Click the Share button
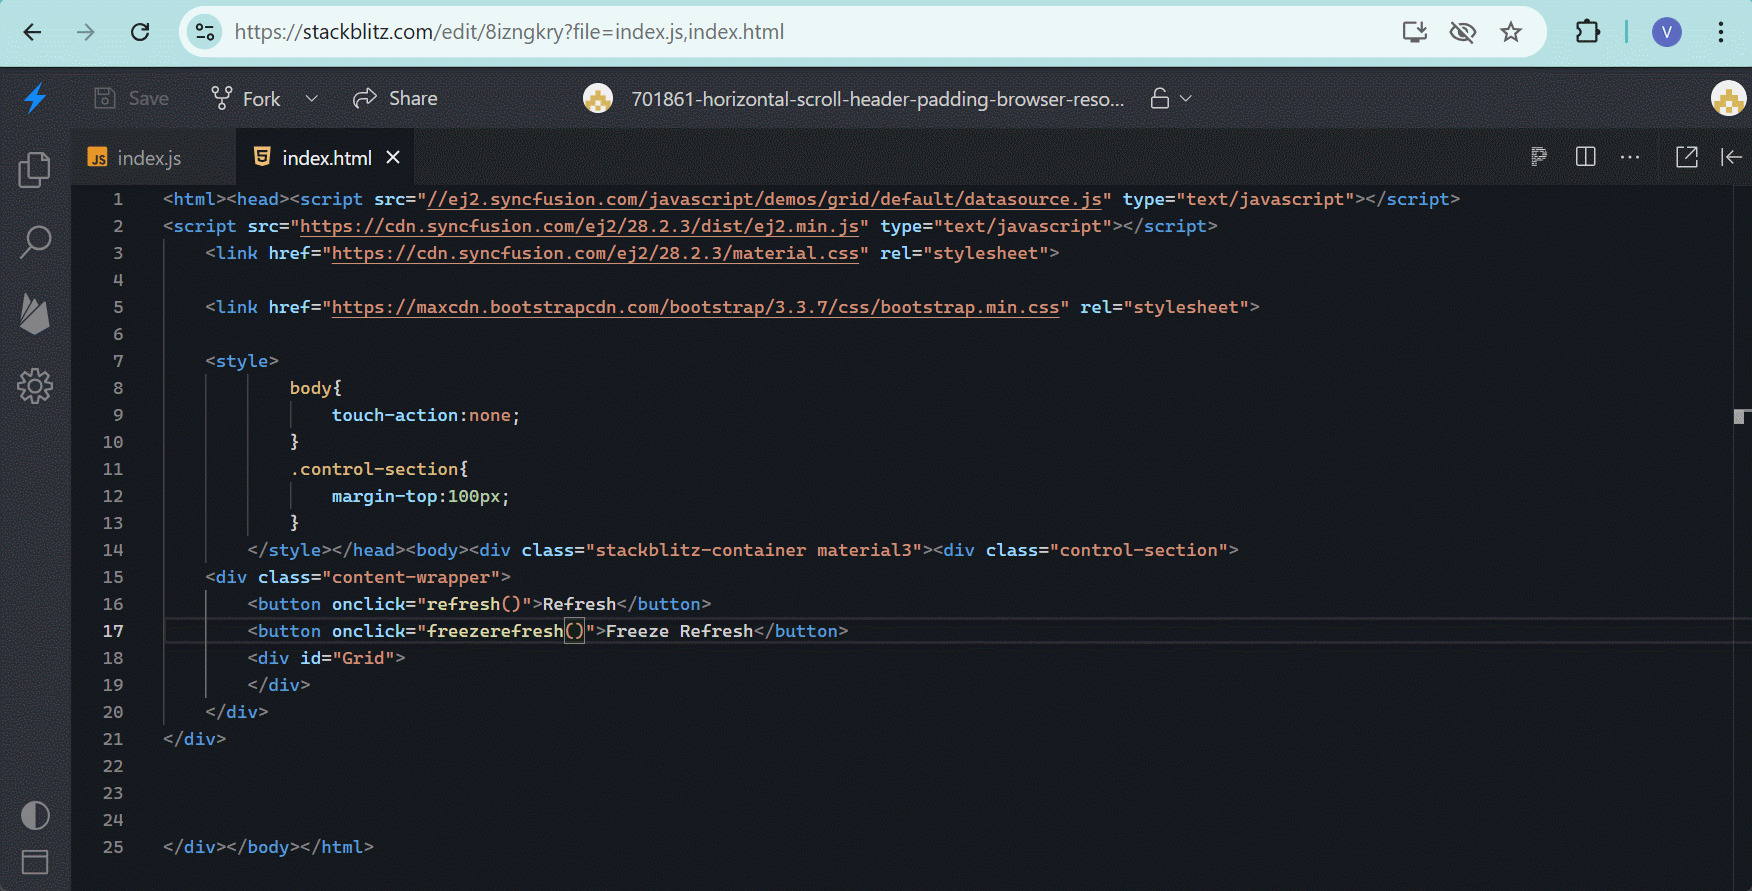Viewport: 1752px width, 891px height. [x=395, y=98]
